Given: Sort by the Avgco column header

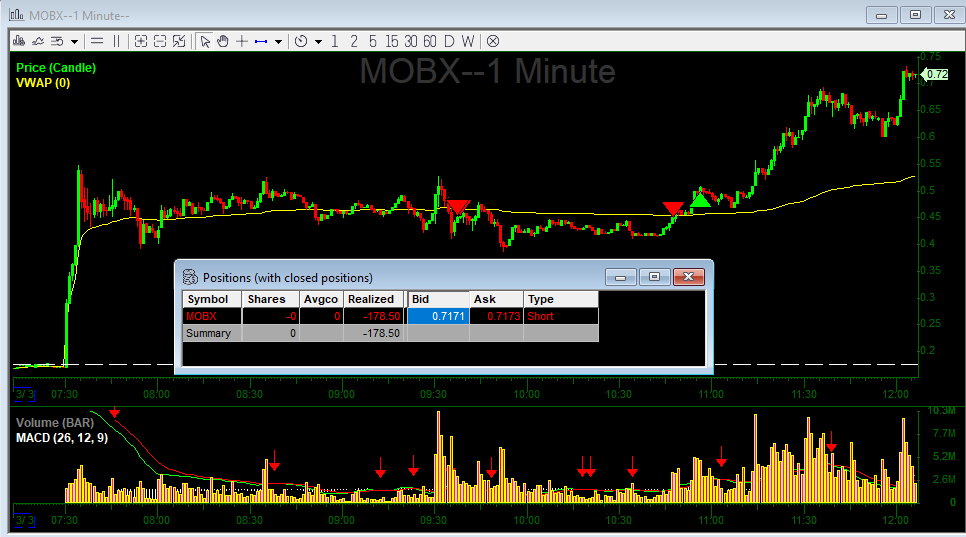Looking at the screenshot, I should (321, 299).
